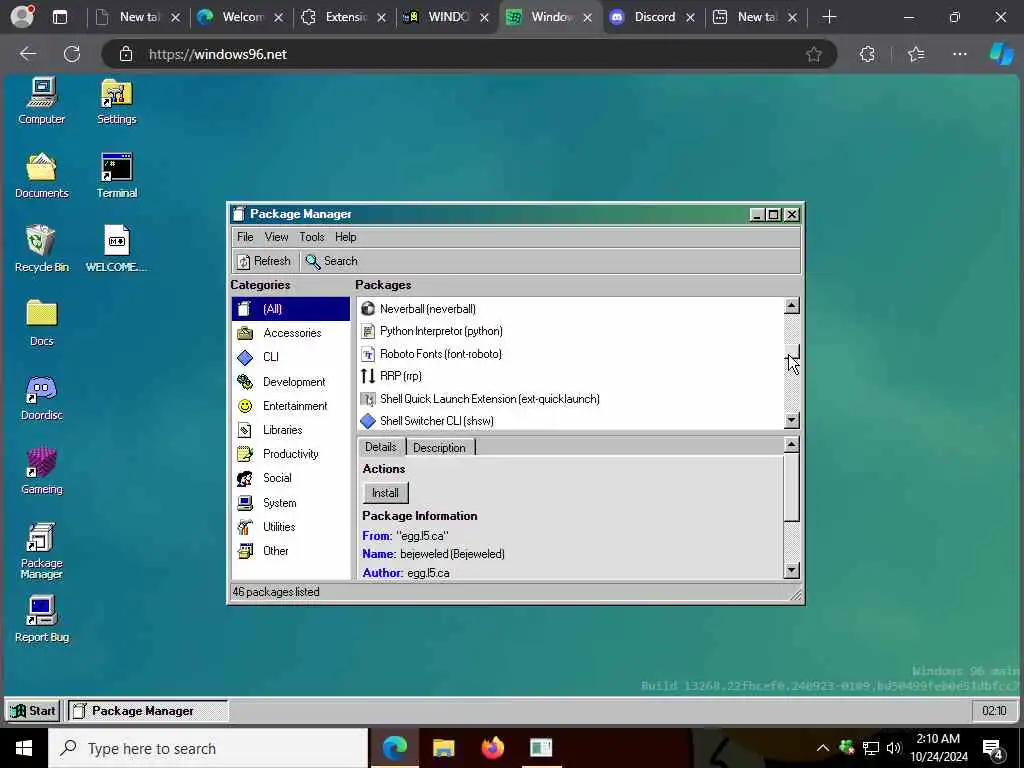Open Windows notification center
The width and height of the screenshot is (1024, 768).
tap(993, 748)
